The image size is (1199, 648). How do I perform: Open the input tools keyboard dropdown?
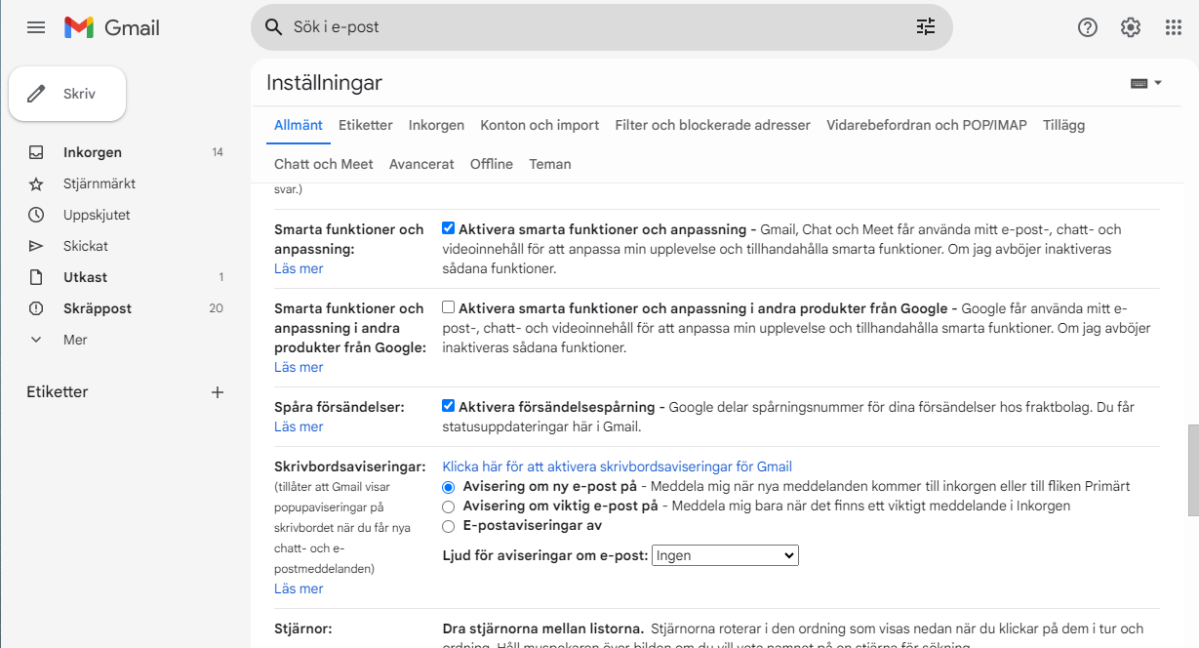click(x=1146, y=83)
